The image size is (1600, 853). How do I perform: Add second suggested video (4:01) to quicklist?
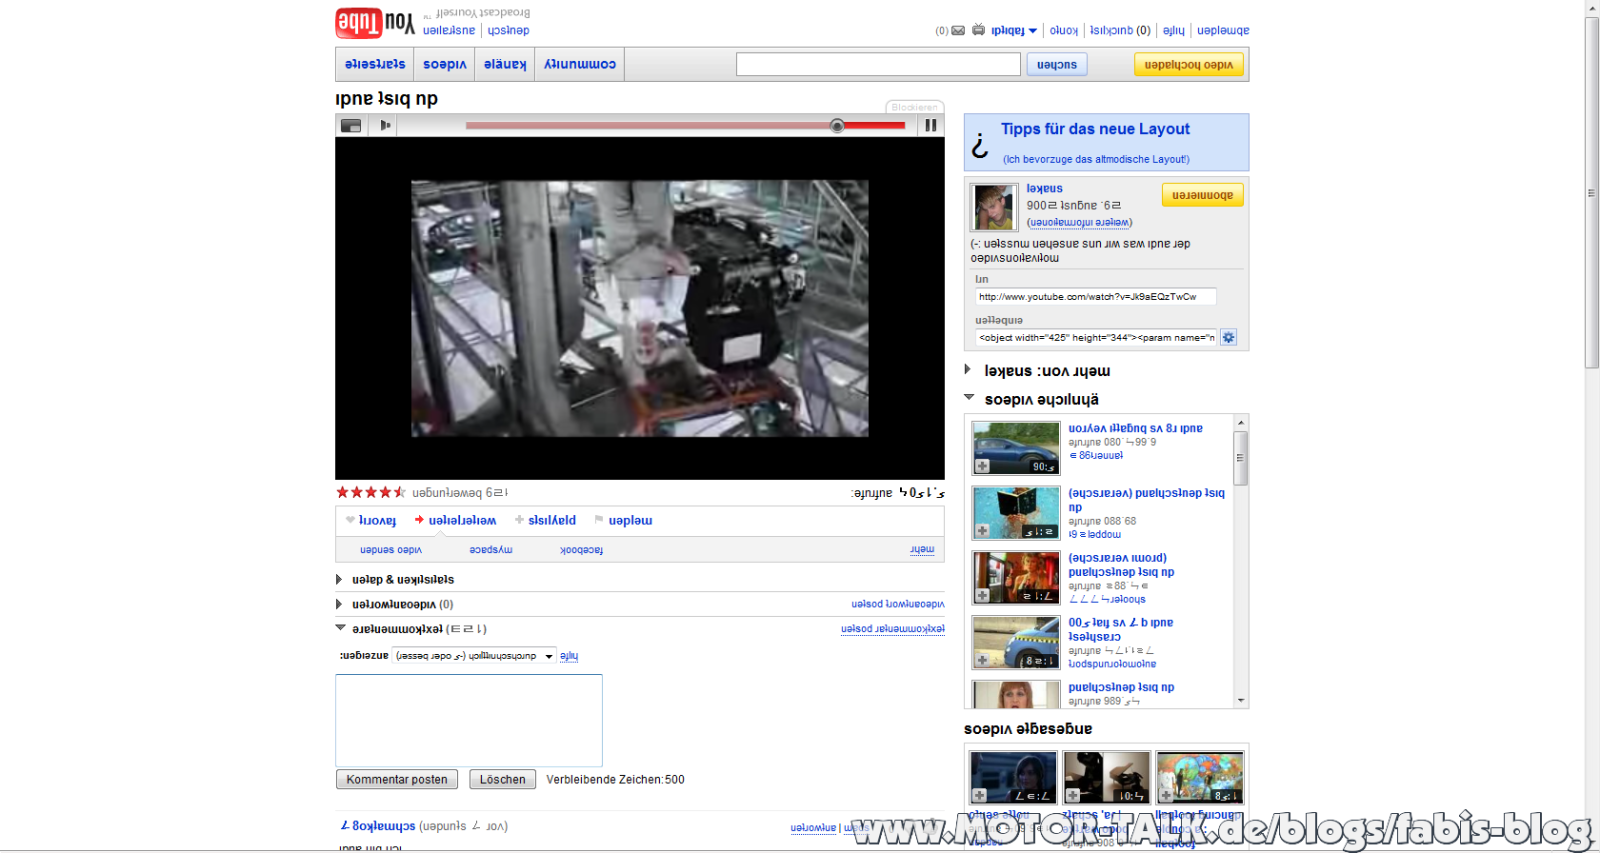(1073, 796)
